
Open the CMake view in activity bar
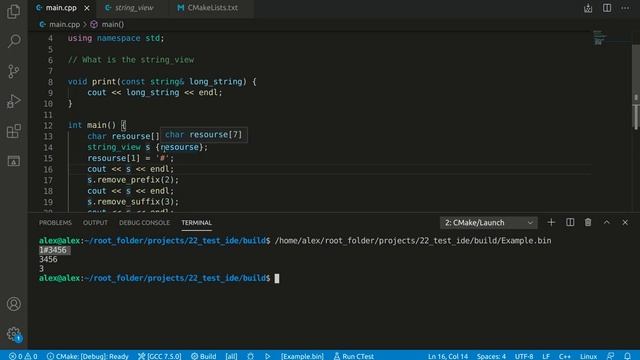click(13, 161)
